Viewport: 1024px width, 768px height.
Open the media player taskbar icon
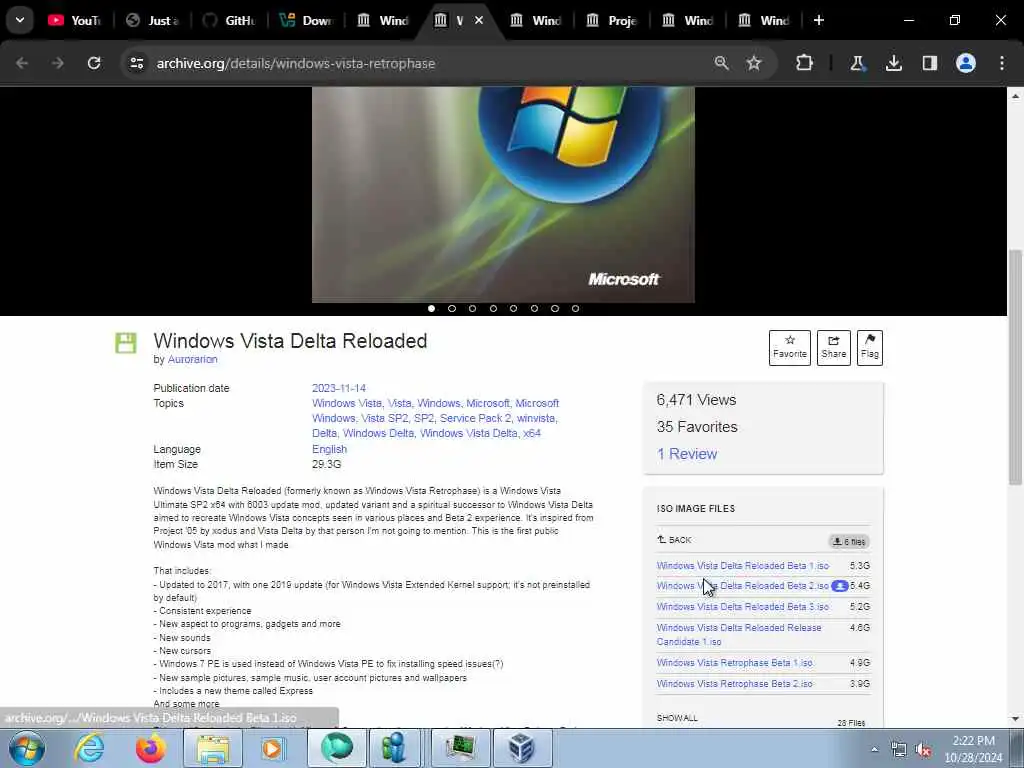[273, 748]
